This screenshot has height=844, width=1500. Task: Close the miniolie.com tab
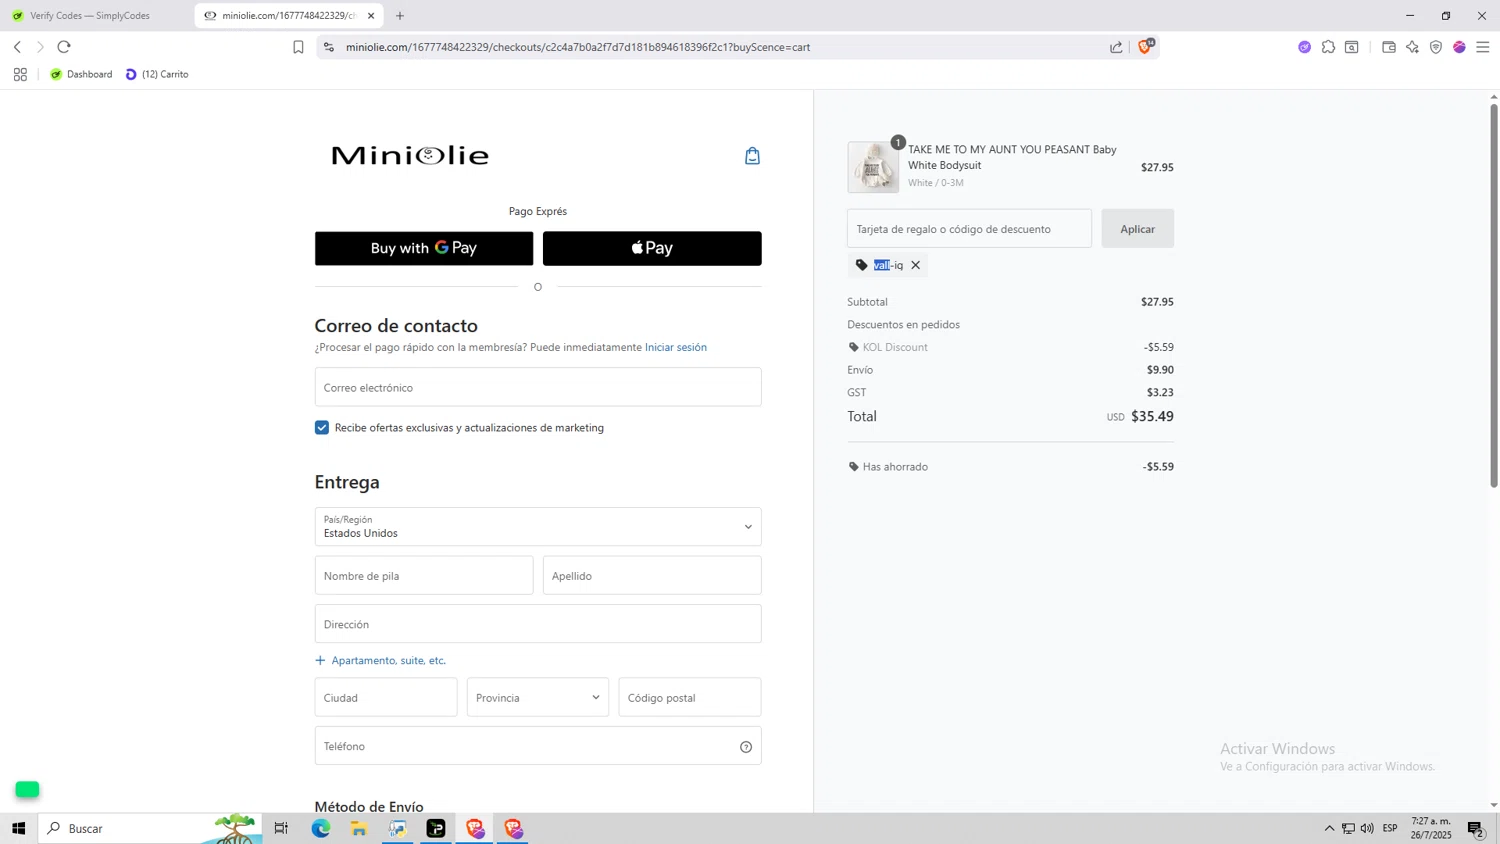pos(371,16)
